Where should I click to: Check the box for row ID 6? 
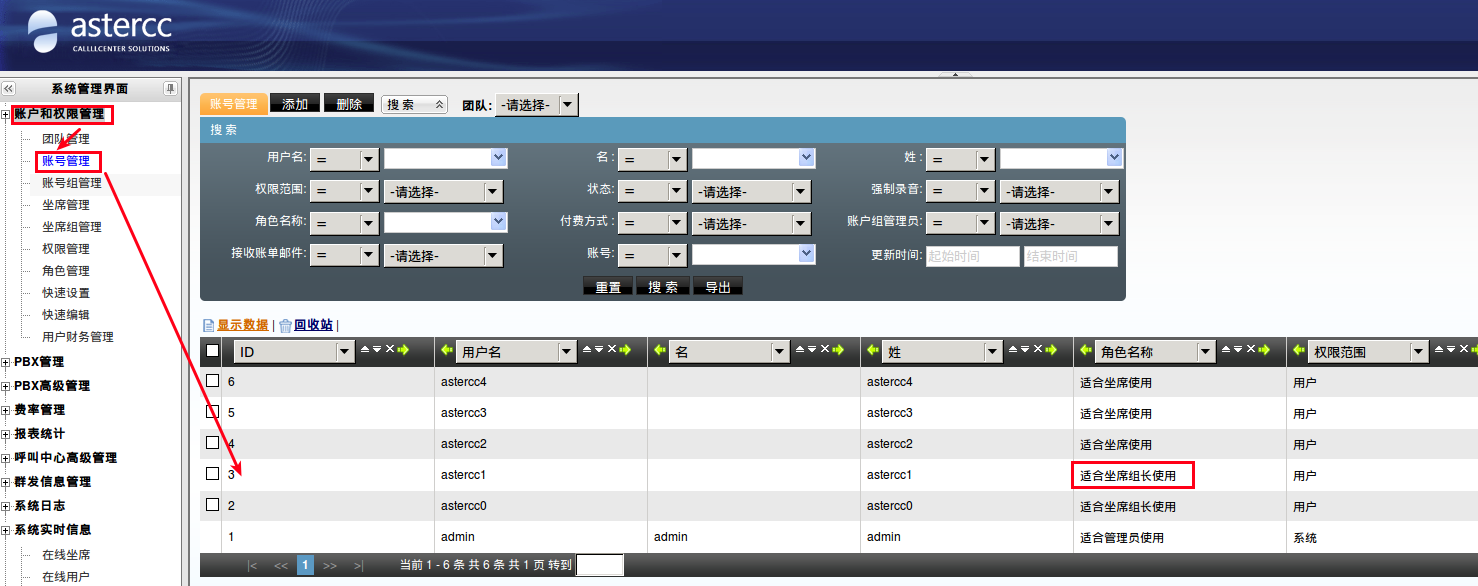pos(212,381)
